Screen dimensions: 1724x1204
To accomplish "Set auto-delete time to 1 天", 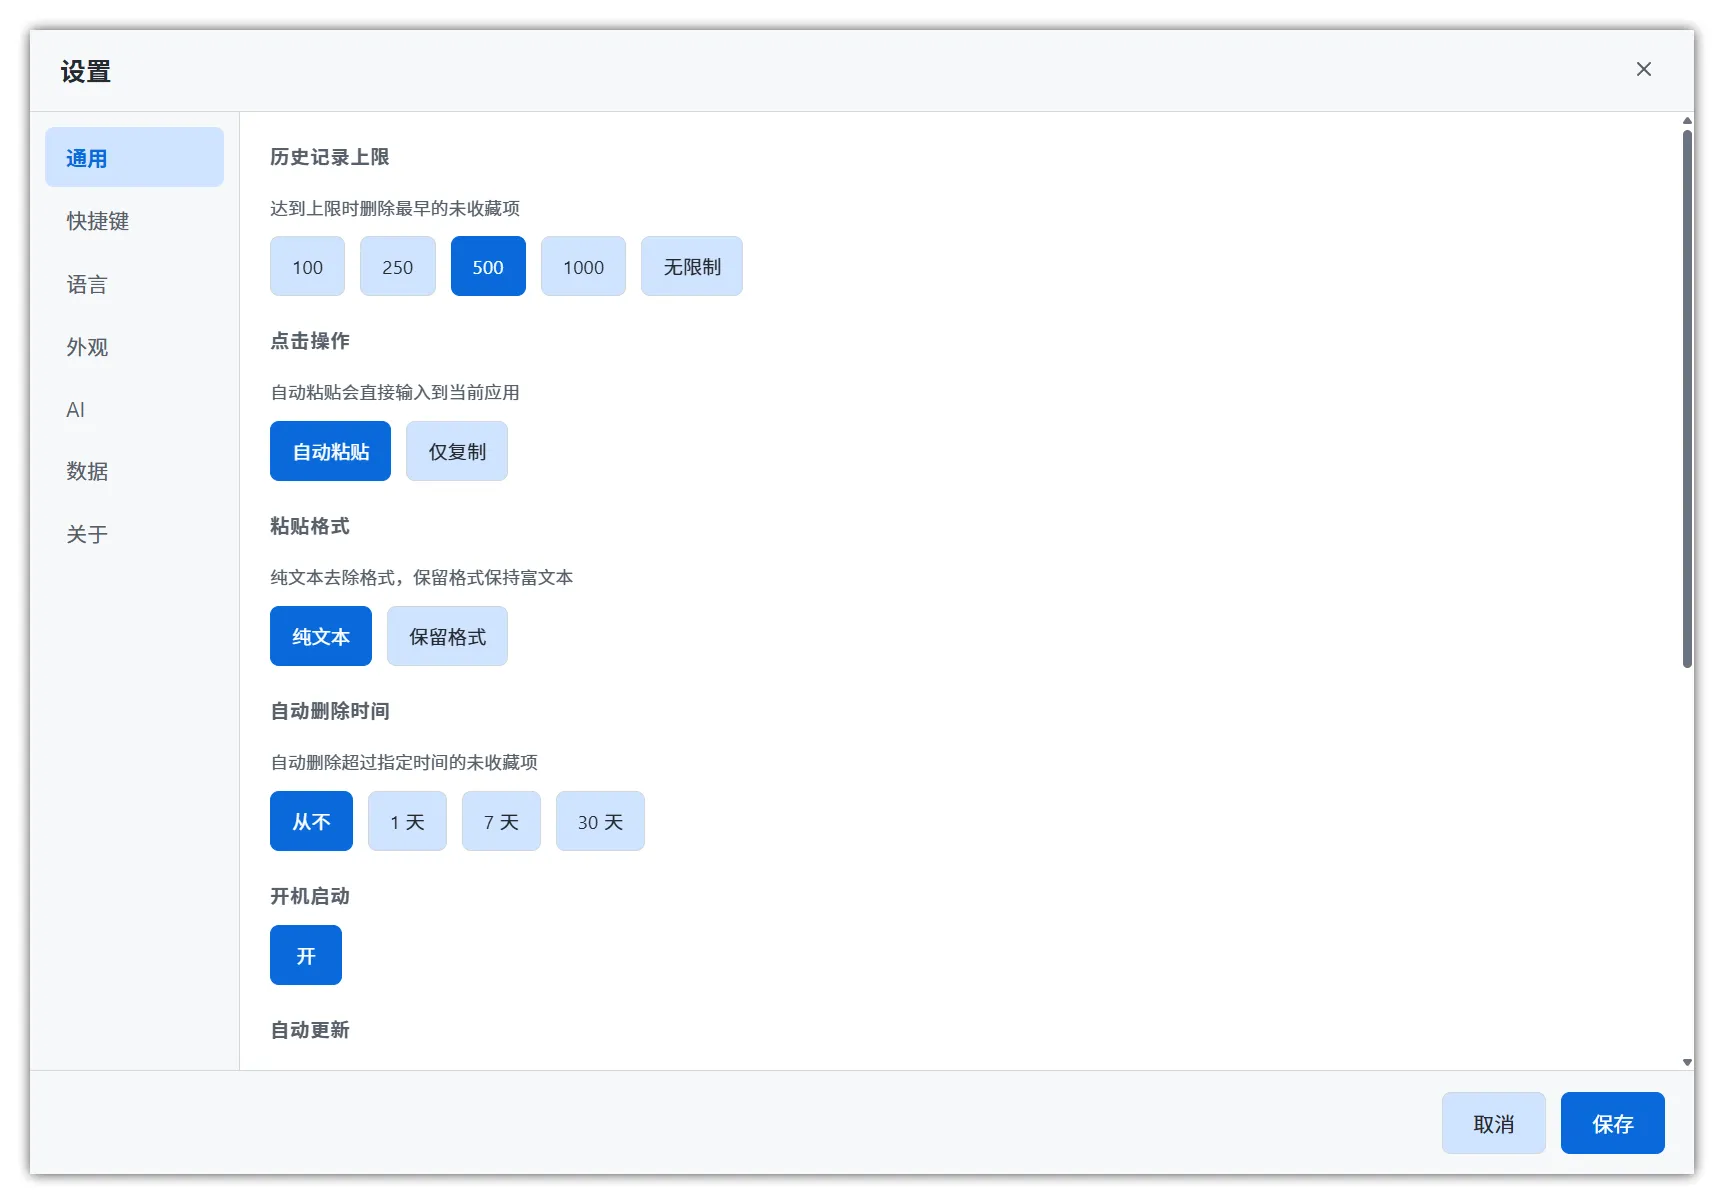I will click(x=407, y=822).
